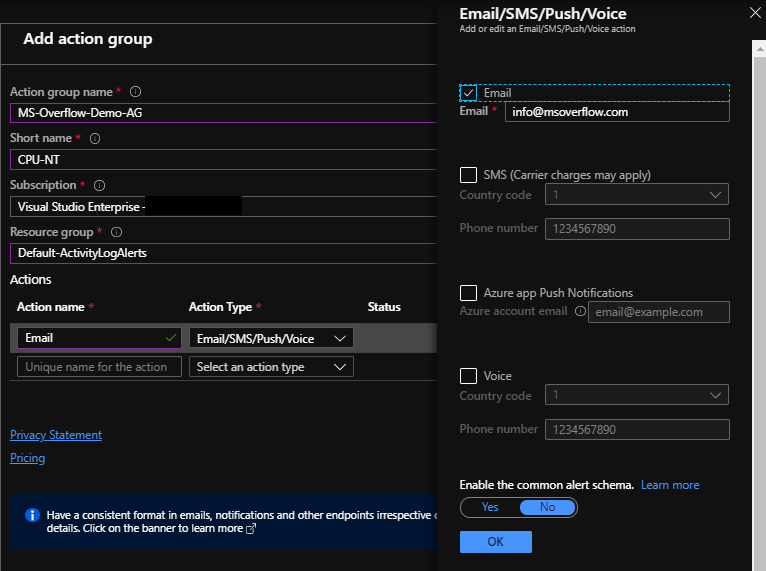
Task: Open the SMS Country code dropdown
Action: tap(636, 195)
